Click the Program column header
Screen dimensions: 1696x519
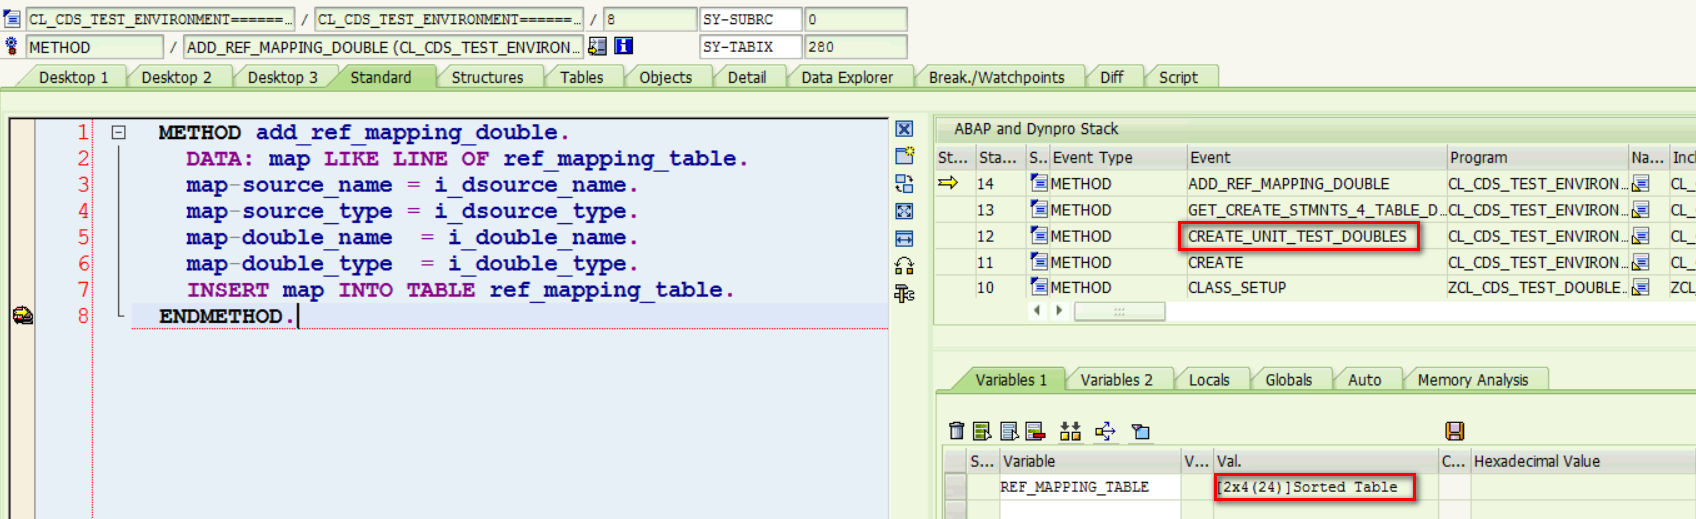(x=1537, y=157)
